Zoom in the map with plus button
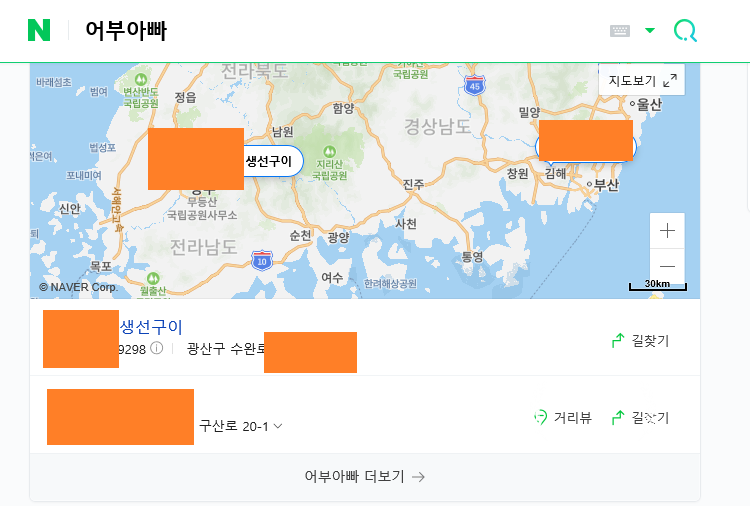The width and height of the screenshot is (750, 506). coord(667,231)
